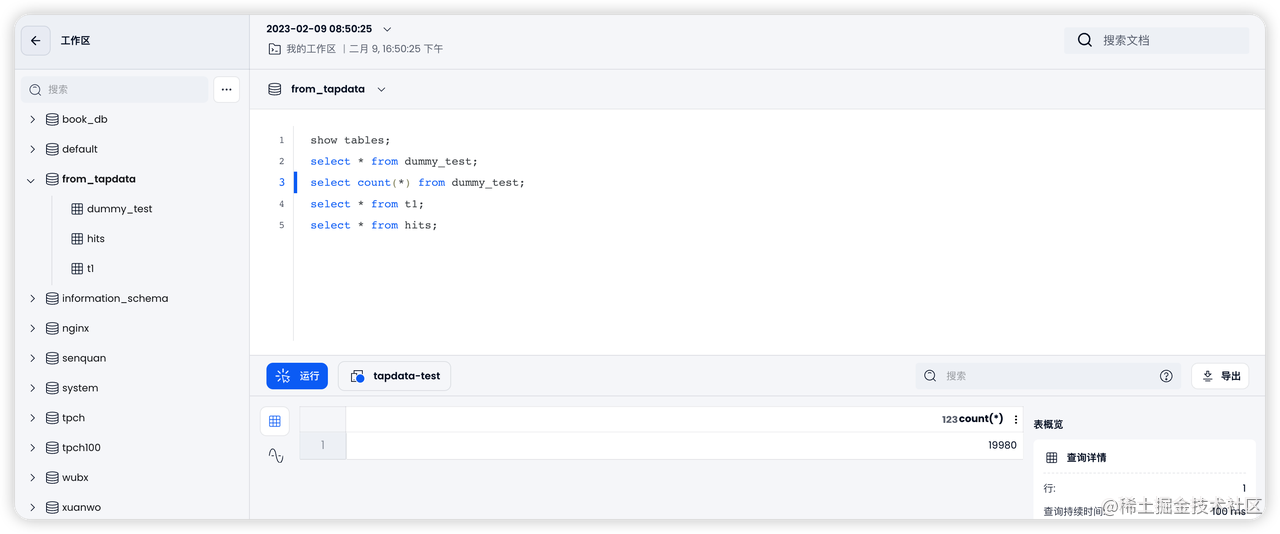Expand the book_db database

(32, 119)
